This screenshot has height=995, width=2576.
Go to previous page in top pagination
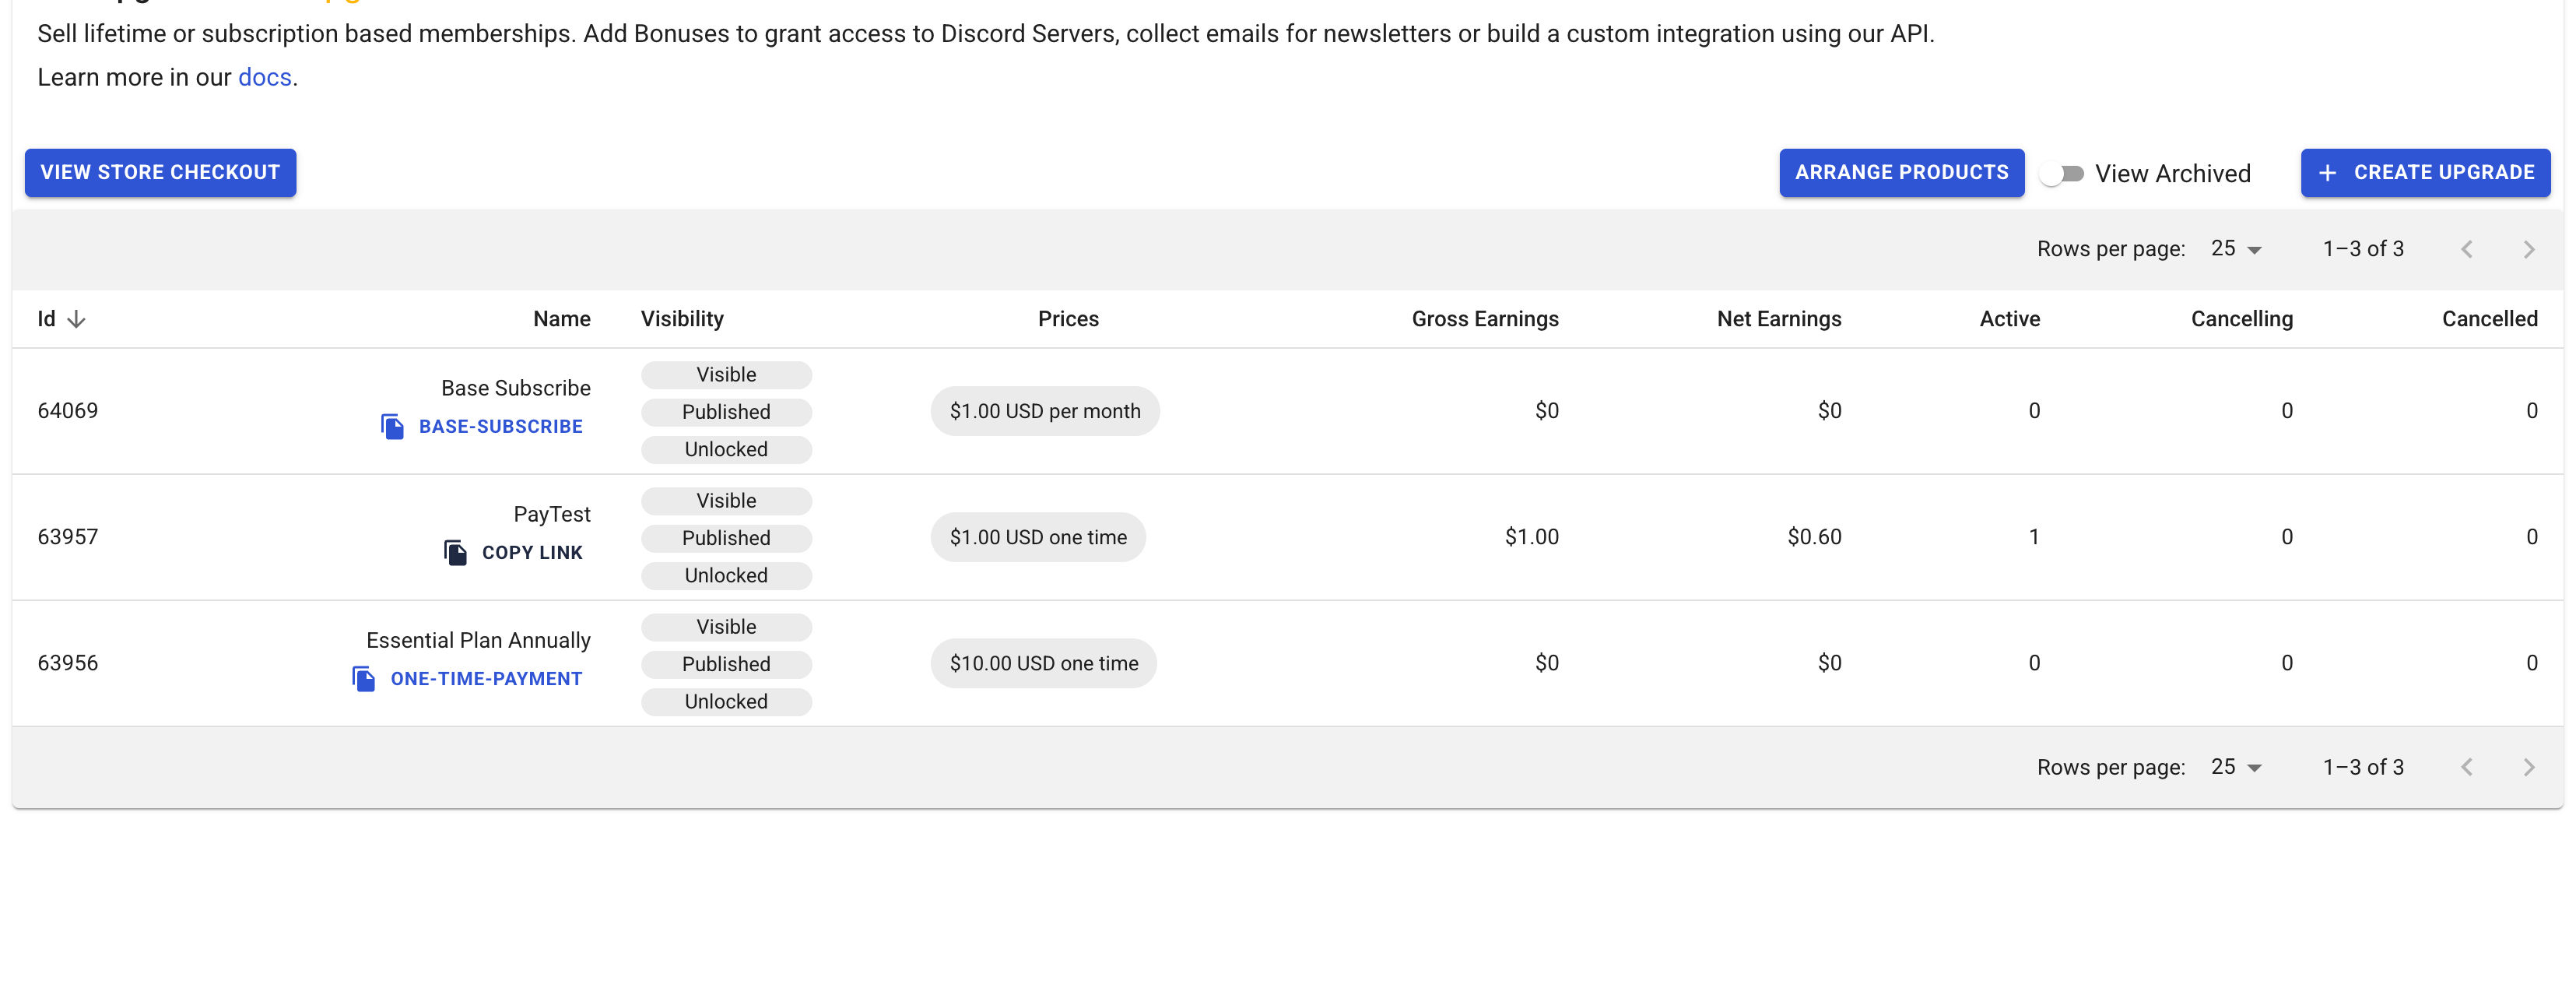point(2466,249)
